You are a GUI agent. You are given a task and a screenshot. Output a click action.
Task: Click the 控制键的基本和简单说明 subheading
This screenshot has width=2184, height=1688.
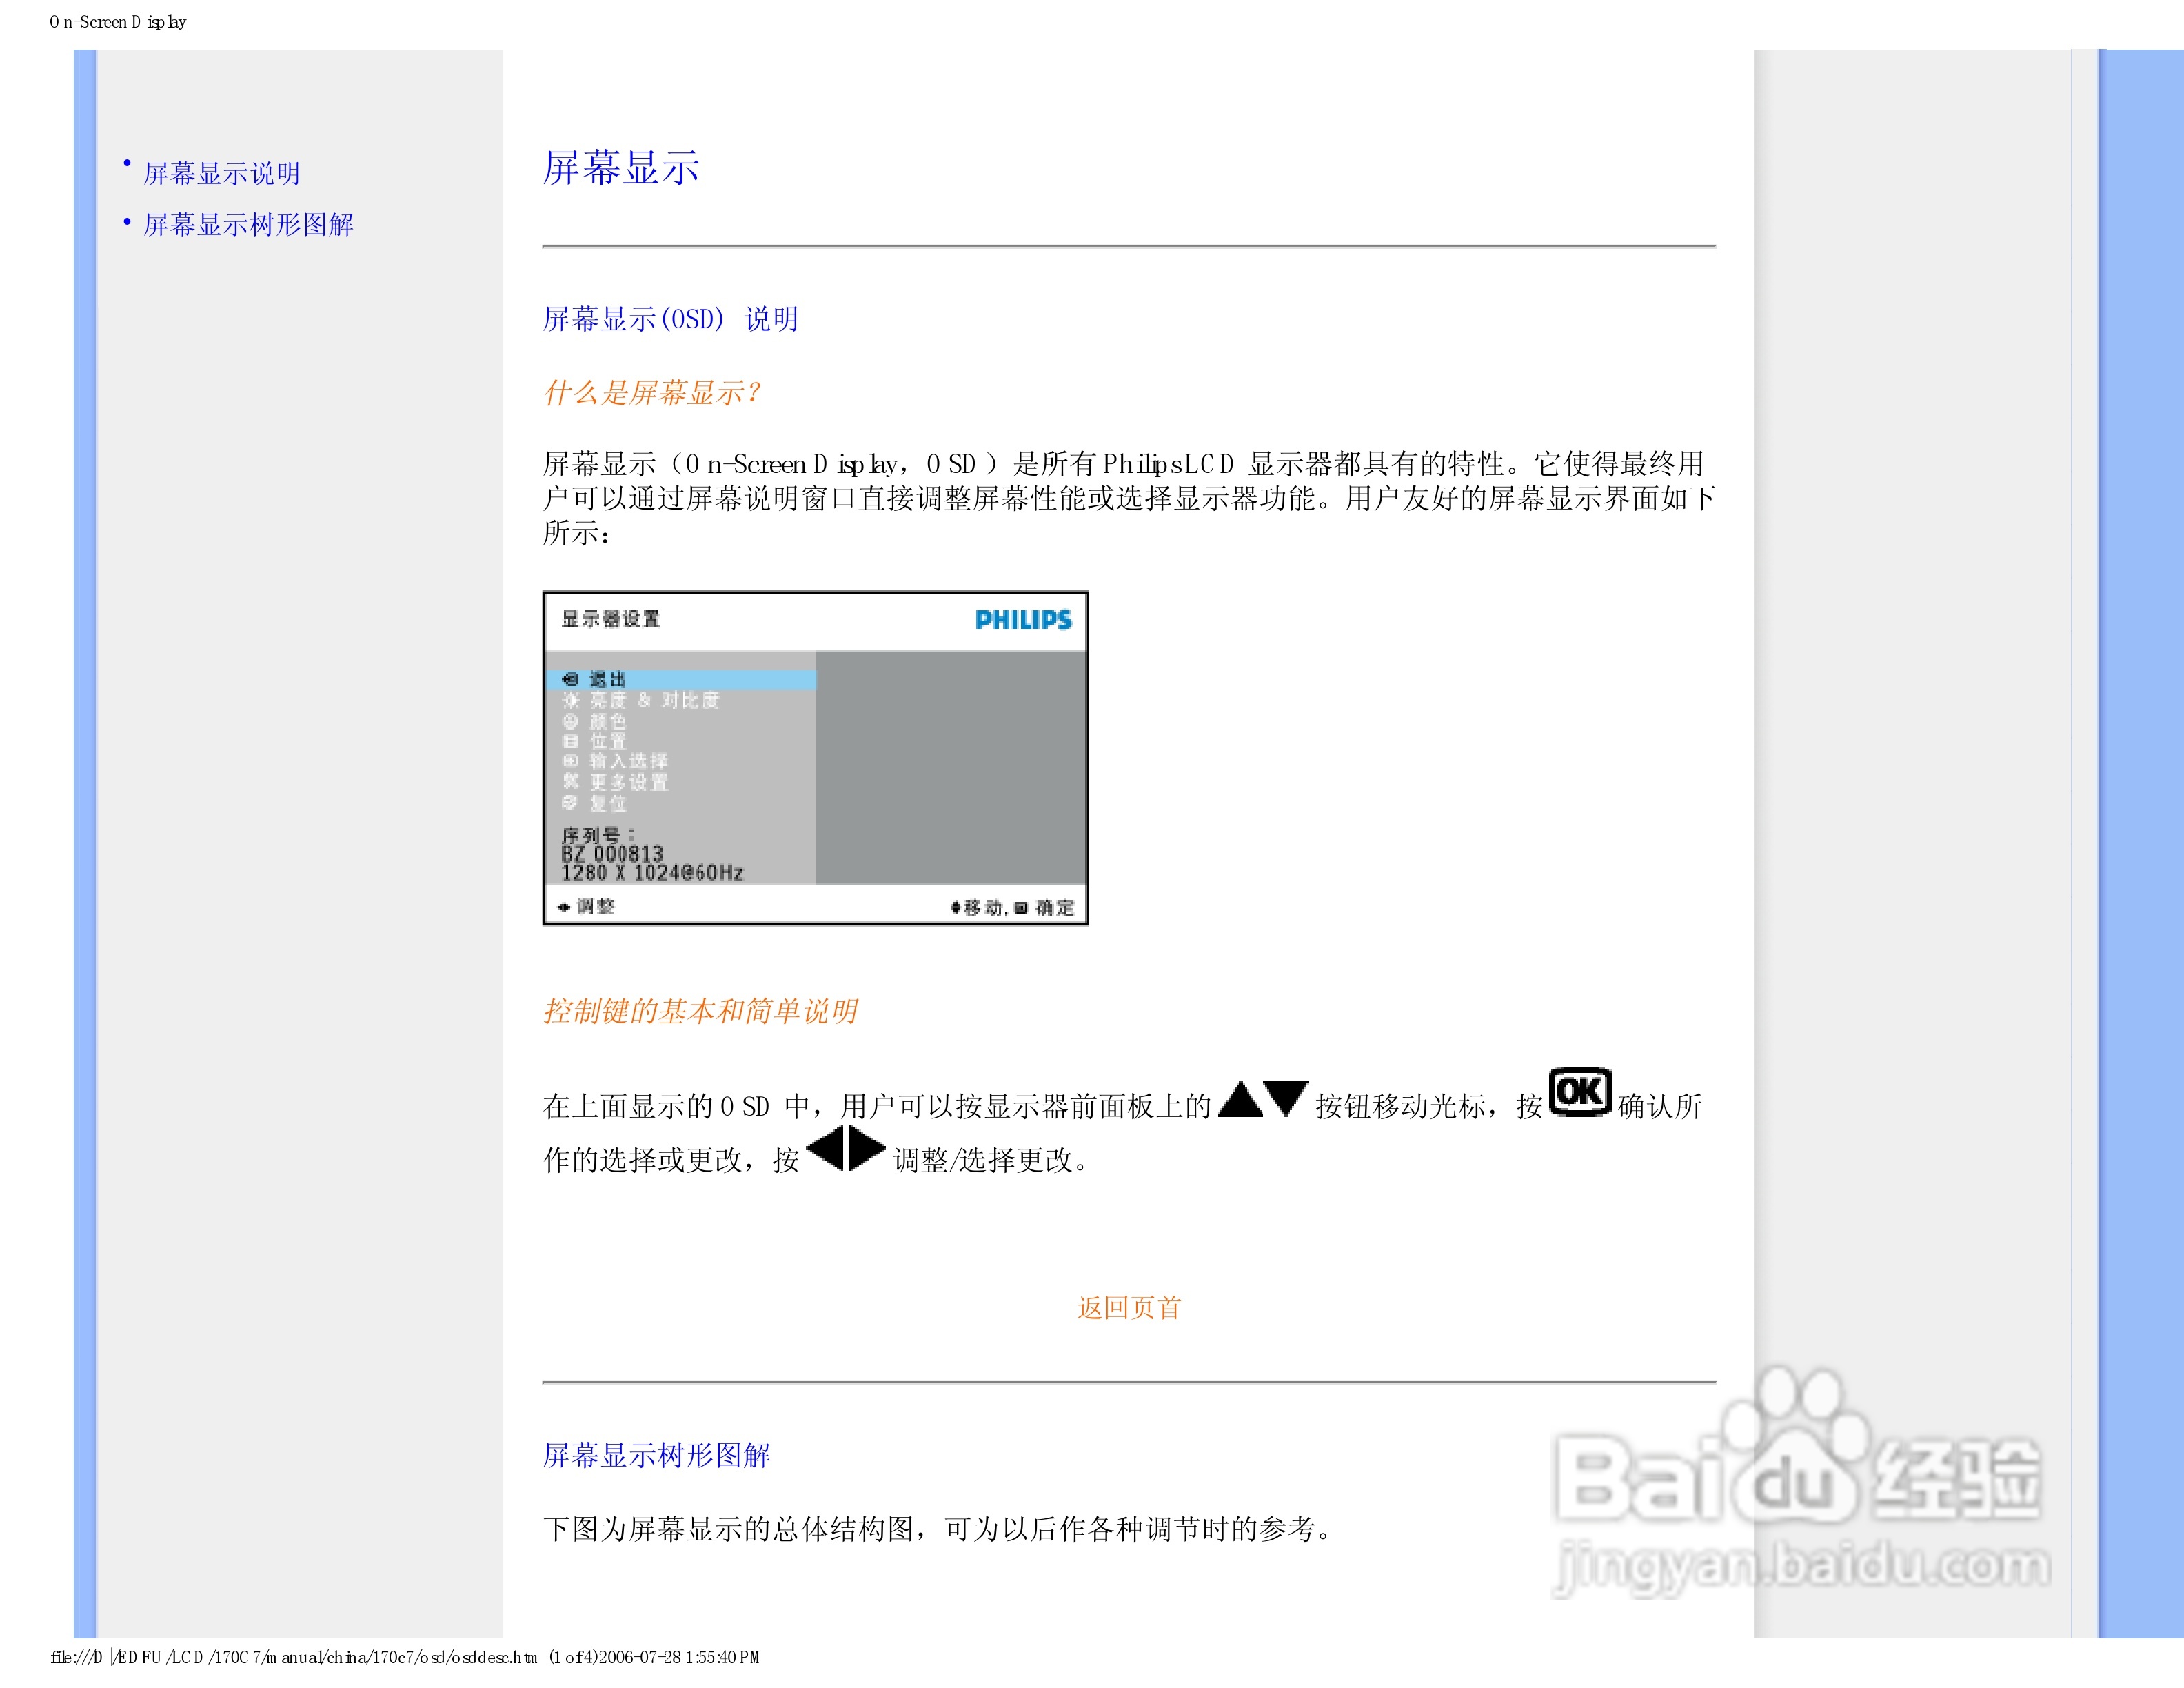click(700, 1011)
